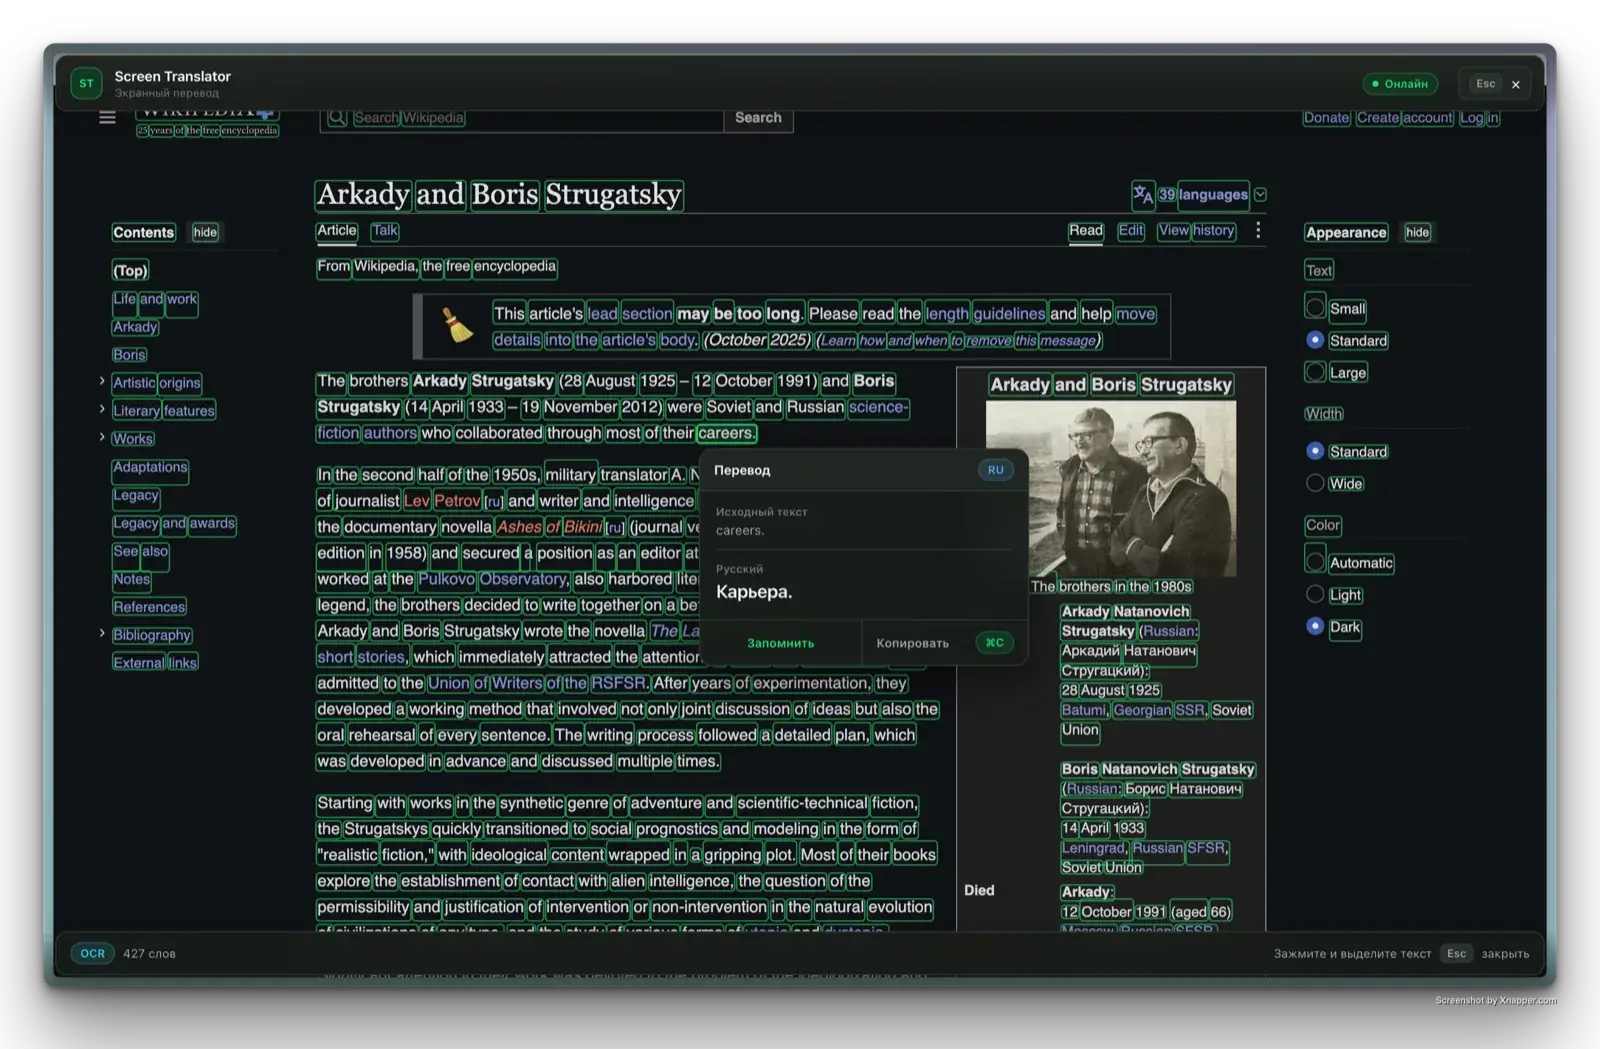Select the Standard text size option
Viewport: 1600px width, 1049px height.
point(1315,340)
